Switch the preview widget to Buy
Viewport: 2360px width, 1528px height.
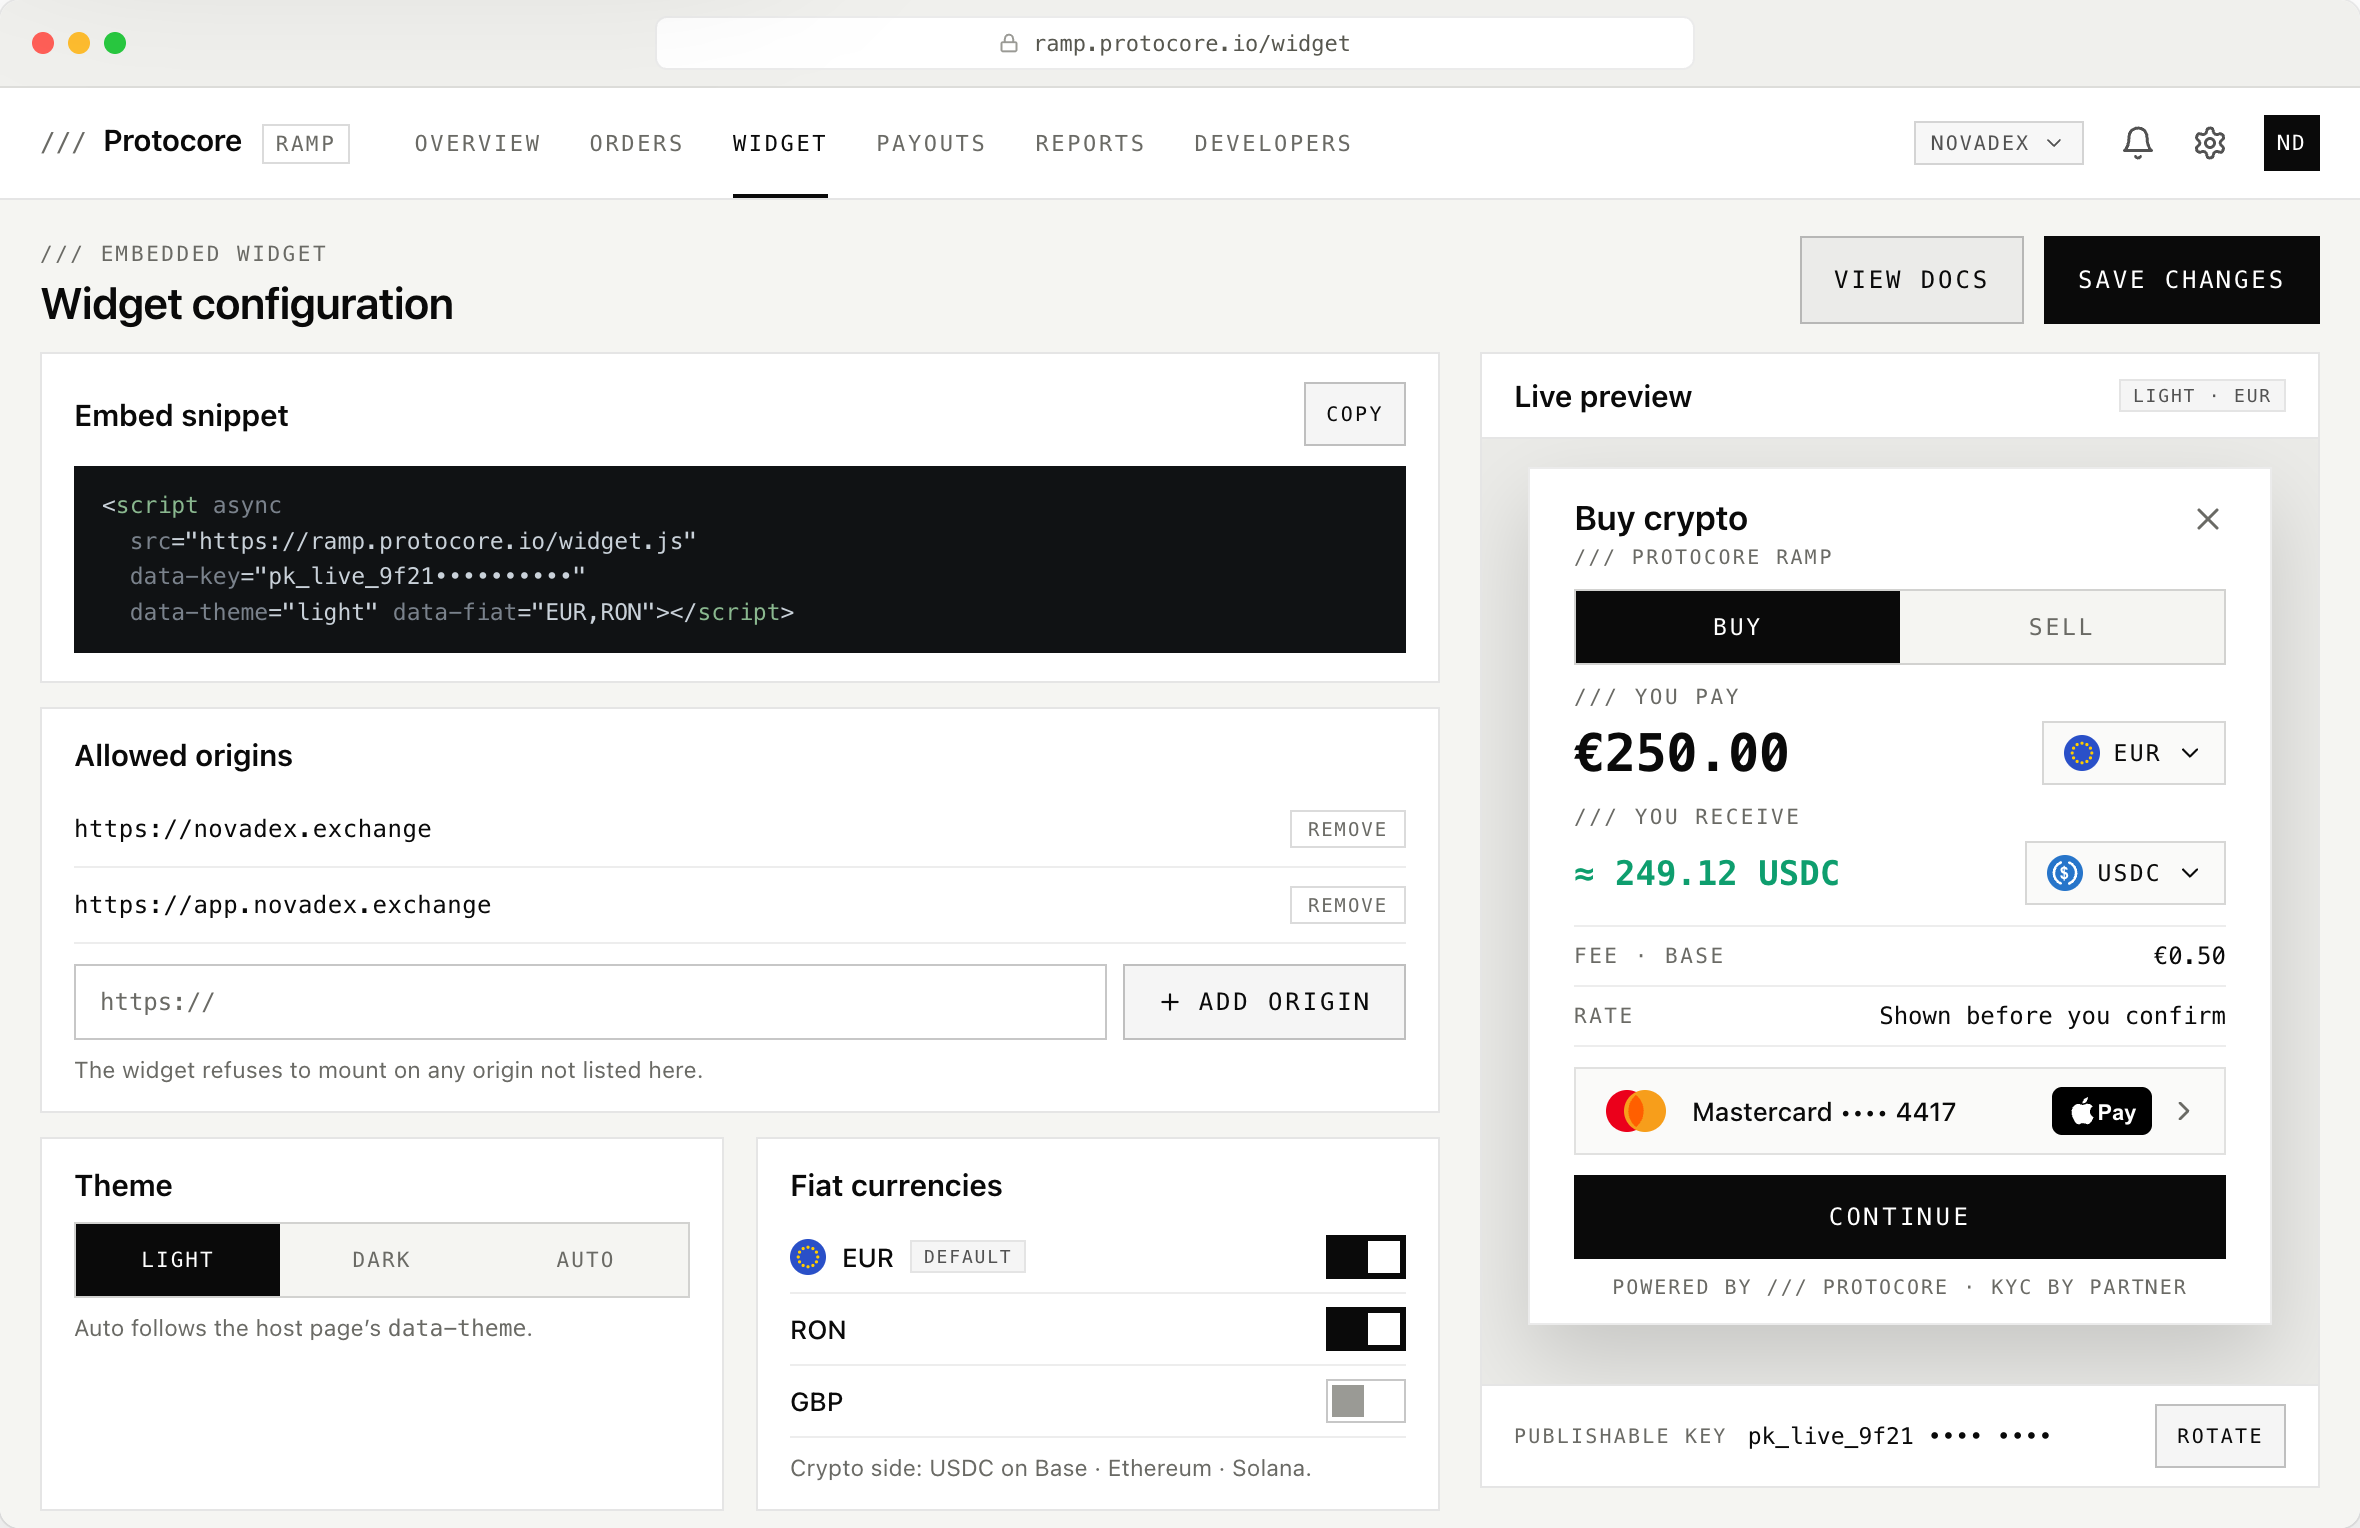coord(1737,627)
